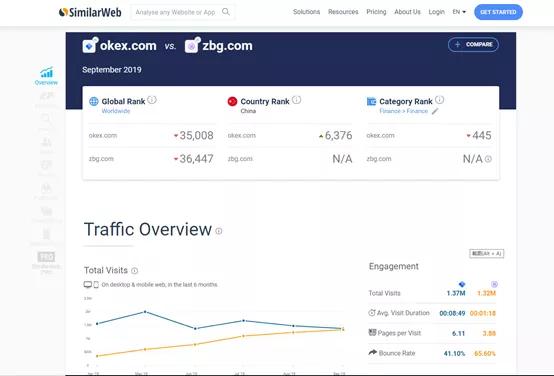Open the Finance > Finance category link

[403, 111]
